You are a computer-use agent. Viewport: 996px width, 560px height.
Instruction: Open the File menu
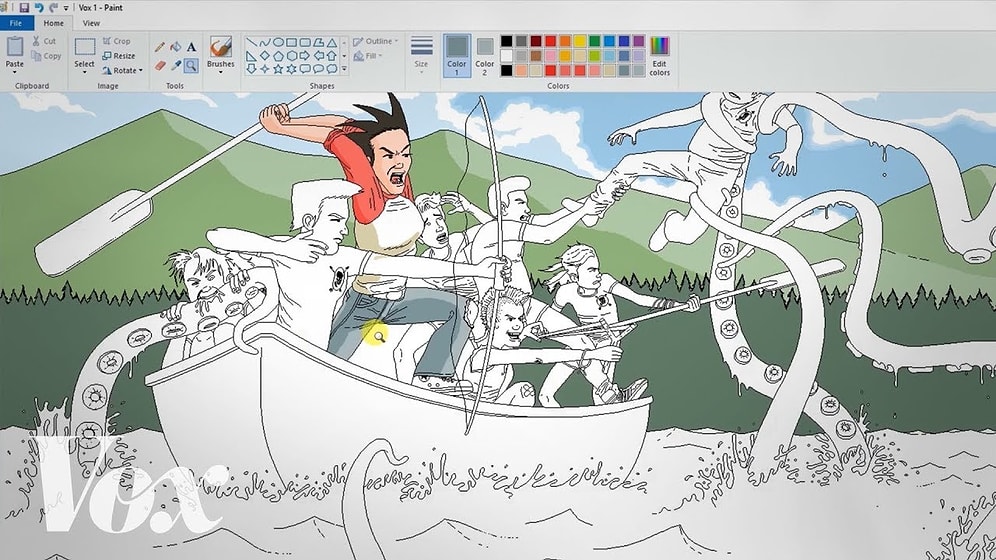[16, 22]
